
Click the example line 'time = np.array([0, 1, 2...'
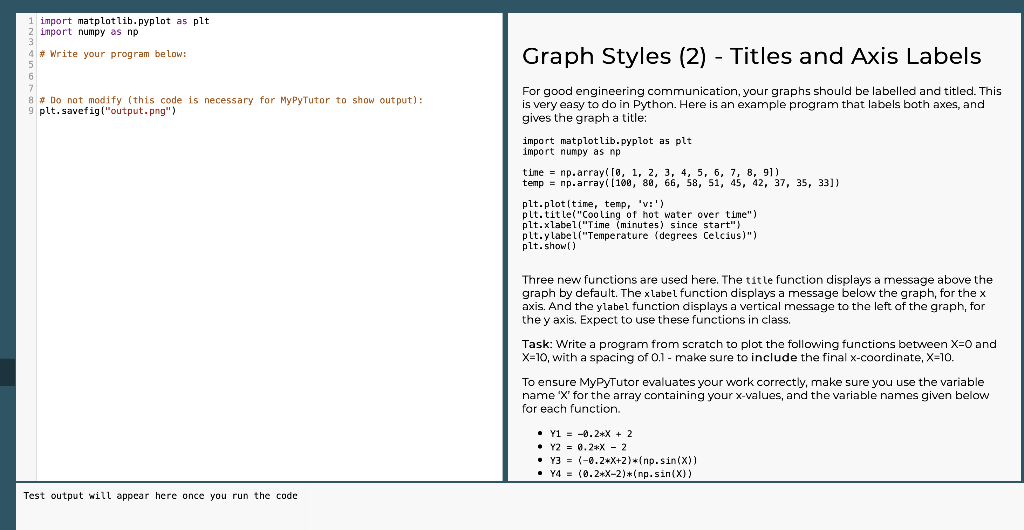[x=651, y=172]
